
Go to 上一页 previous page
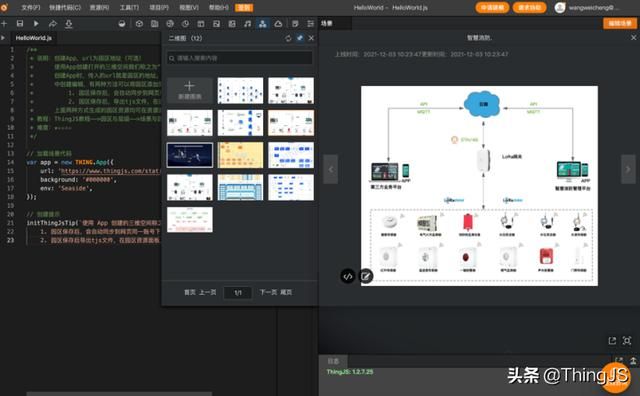coord(208,292)
